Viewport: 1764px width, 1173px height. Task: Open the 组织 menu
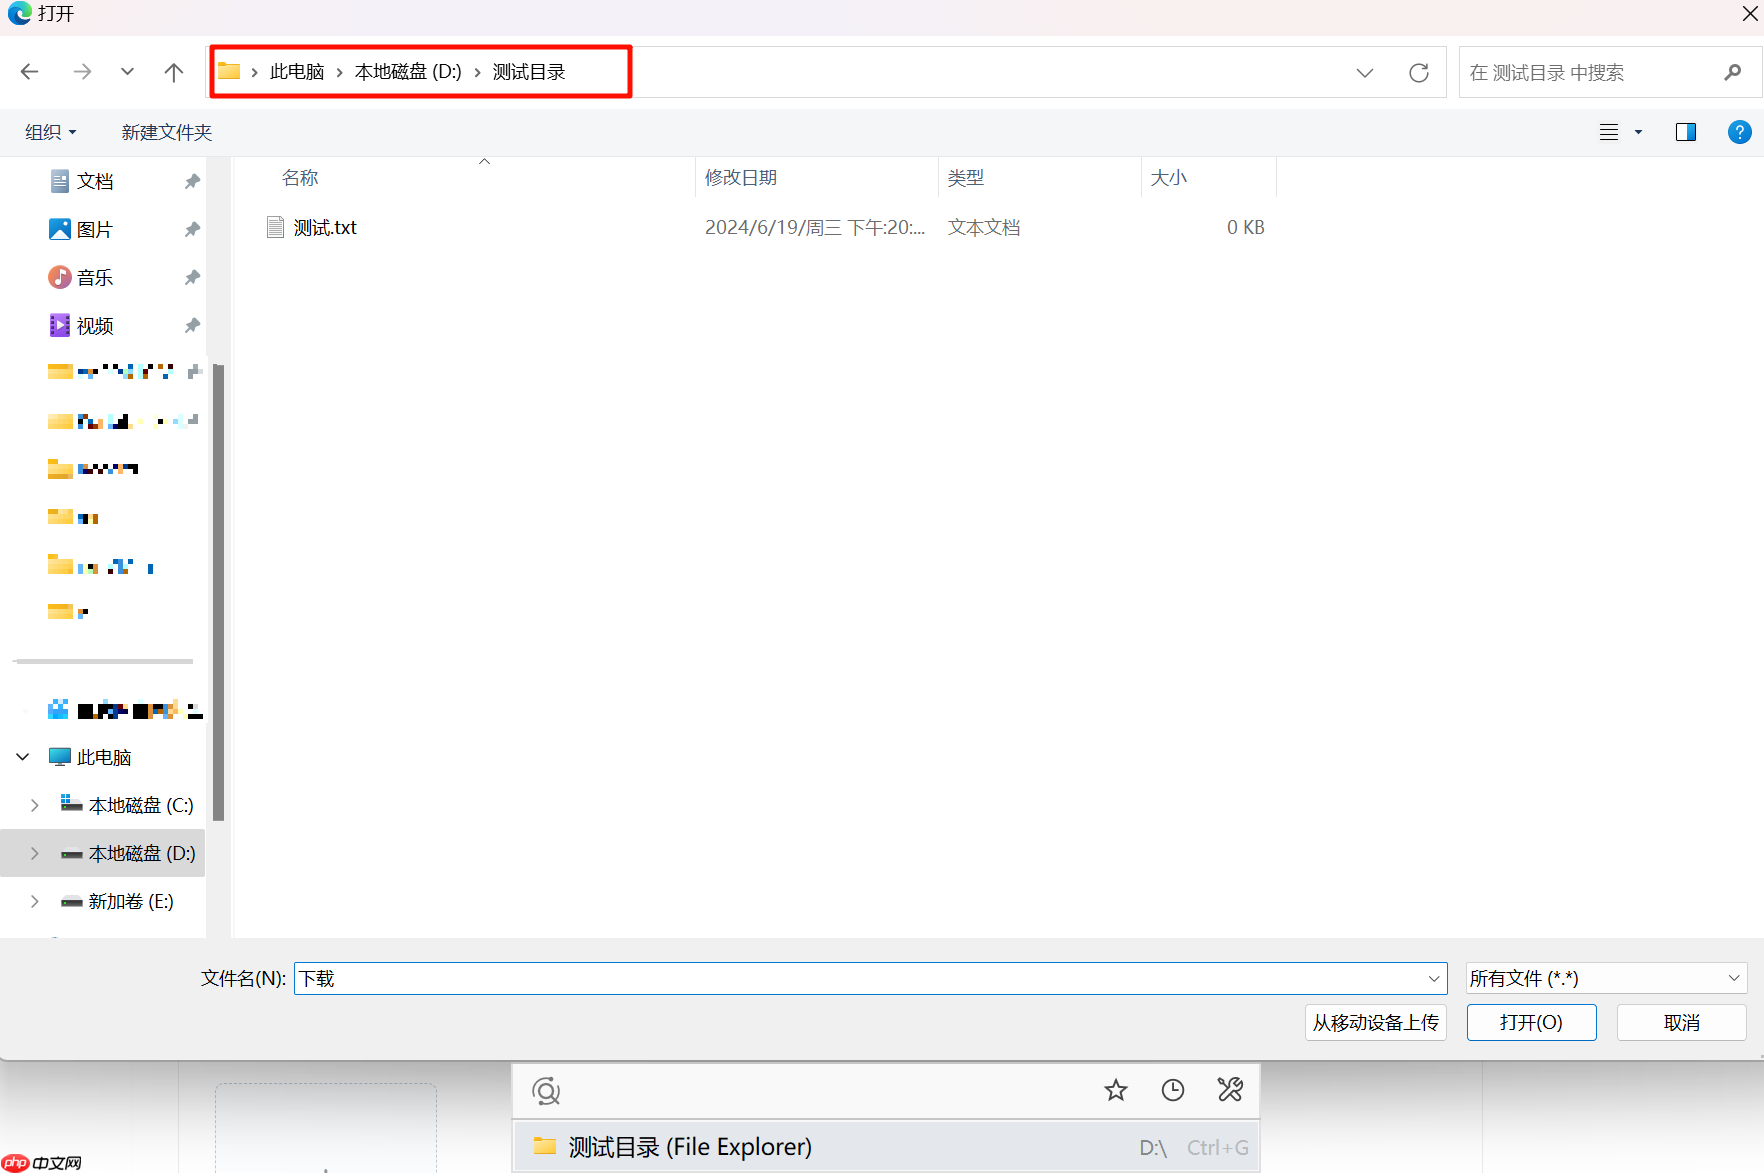50,131
